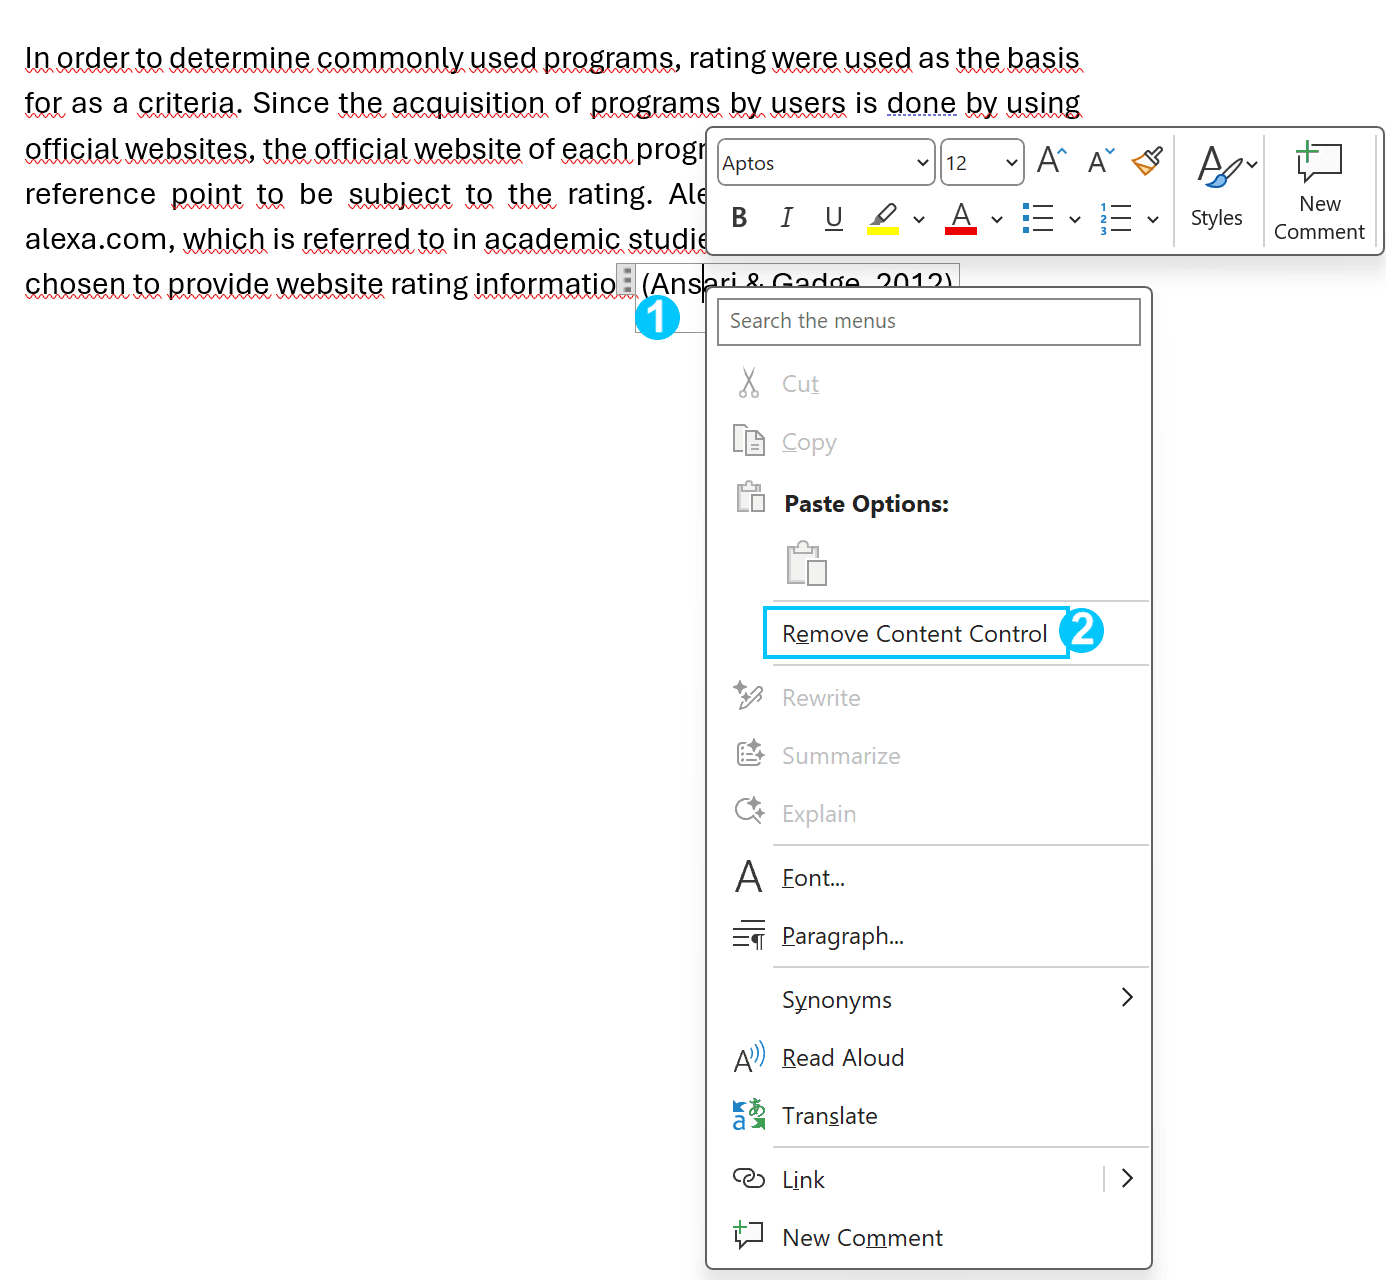Click the Cut scissors icon

tap(749, 384)
